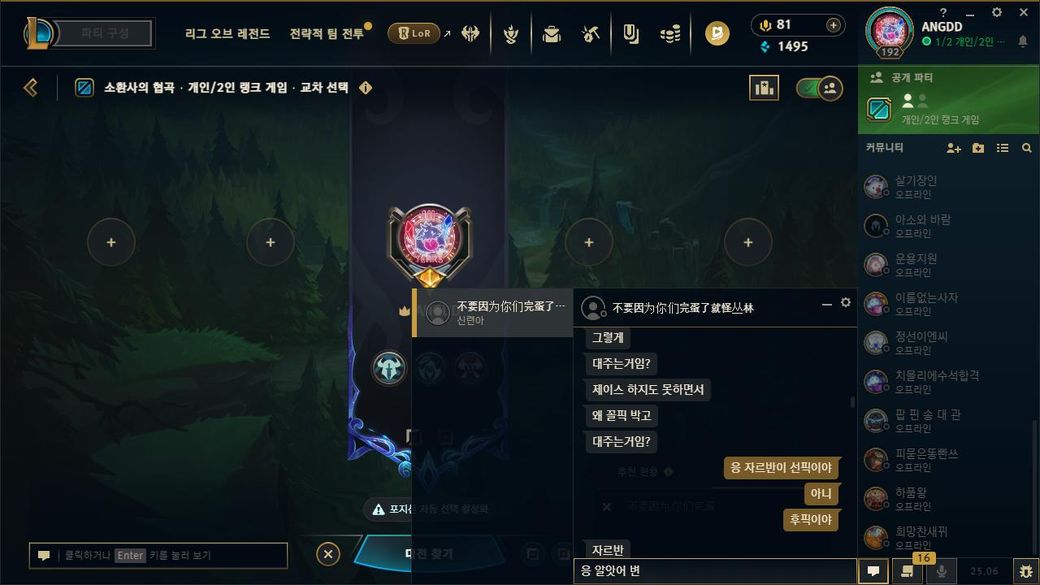The image size is (1040, 585).
Task: Click the add friend icon in 커뮤니티
Action: [x=954, y=148]
